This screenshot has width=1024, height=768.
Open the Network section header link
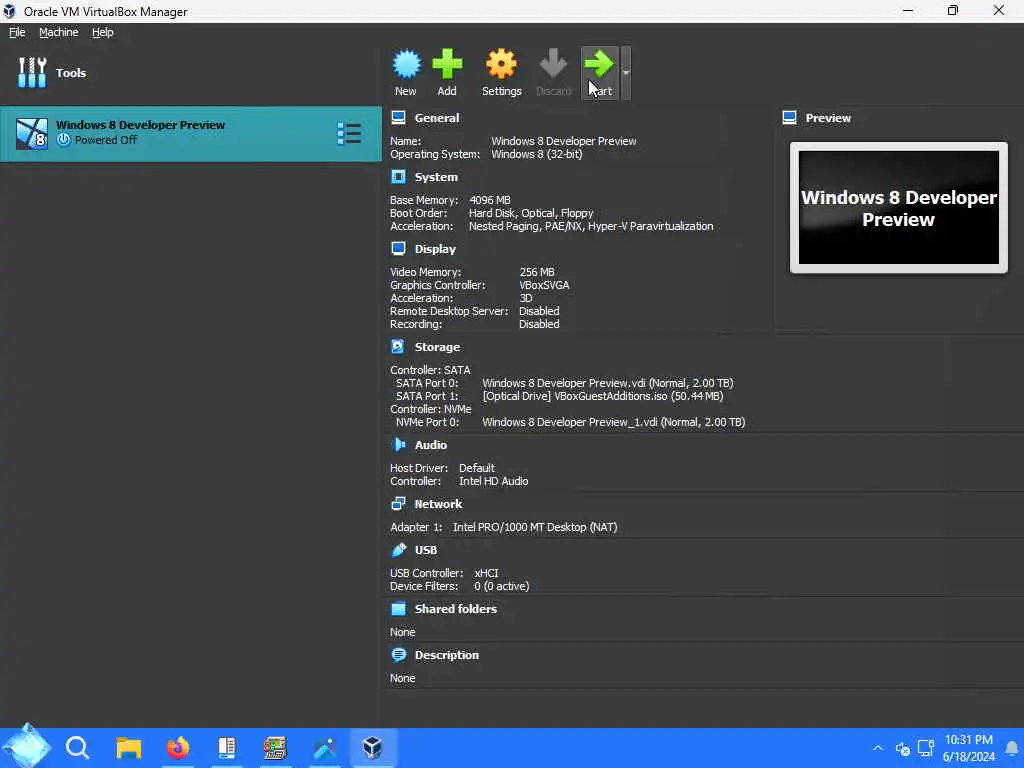click(x=438, y=504)
